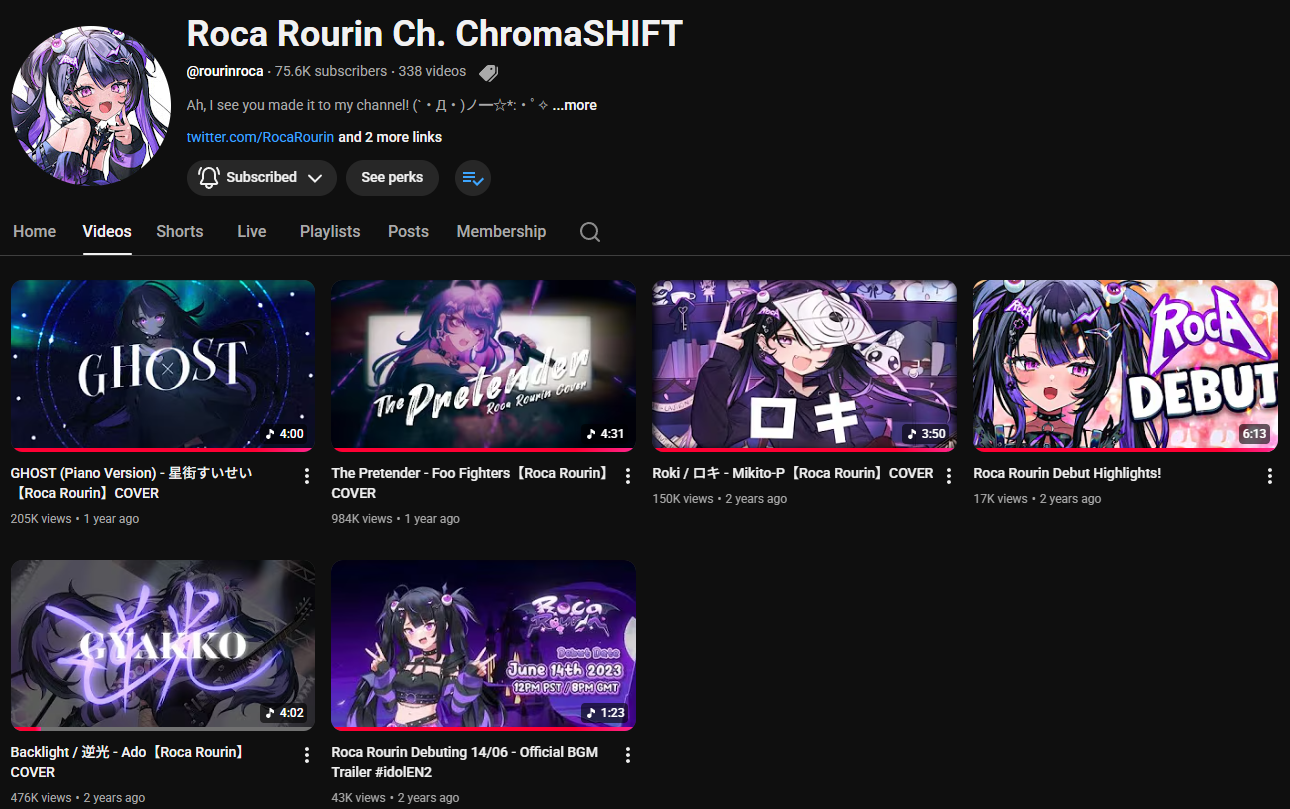The width and height of the screenshot is (1290, 809).
Task: Click '205K views • 1 year ago' text
Action: tap(75, 519)
